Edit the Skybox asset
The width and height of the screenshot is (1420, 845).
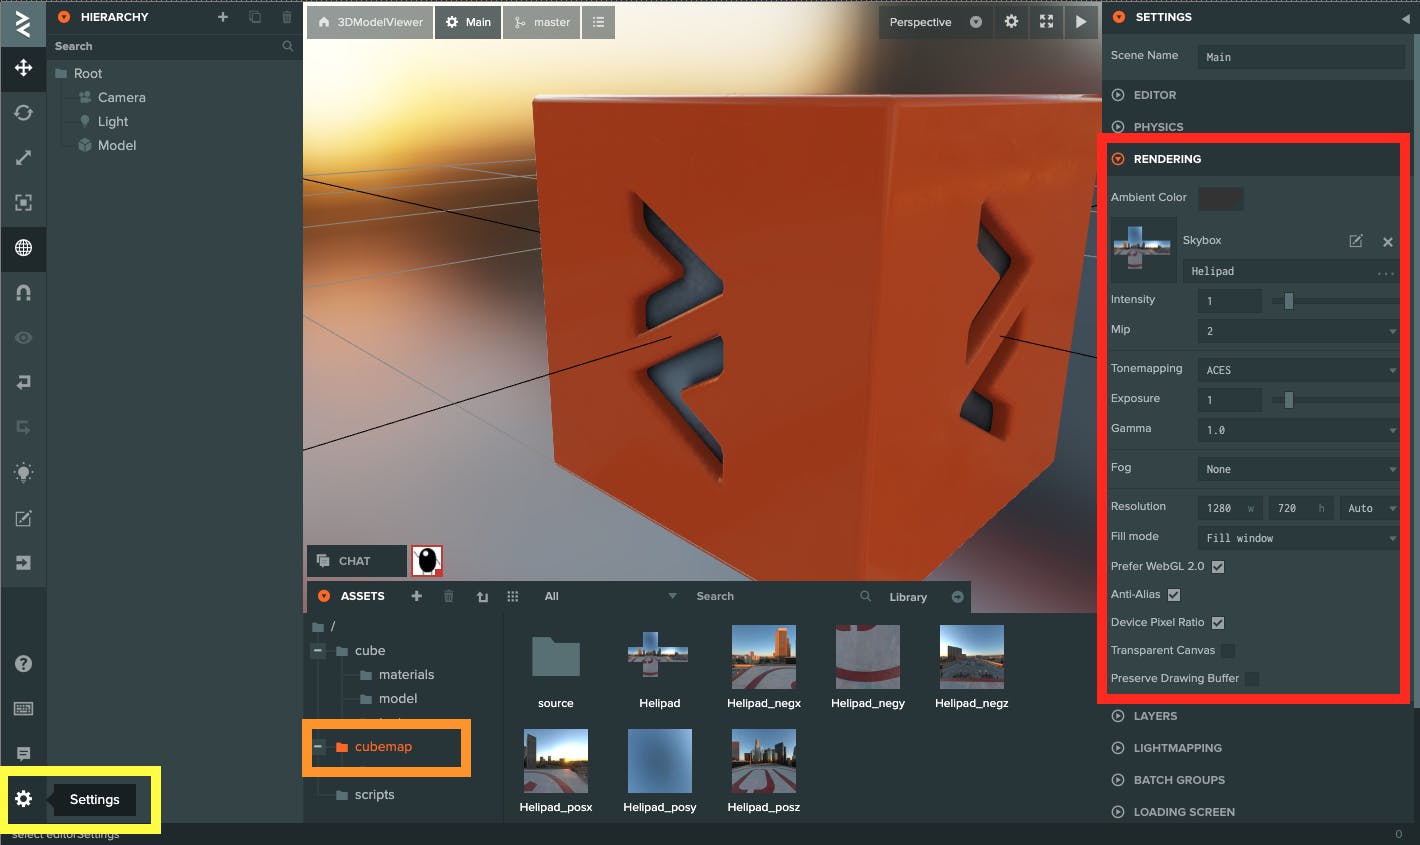coord(1356,241)
